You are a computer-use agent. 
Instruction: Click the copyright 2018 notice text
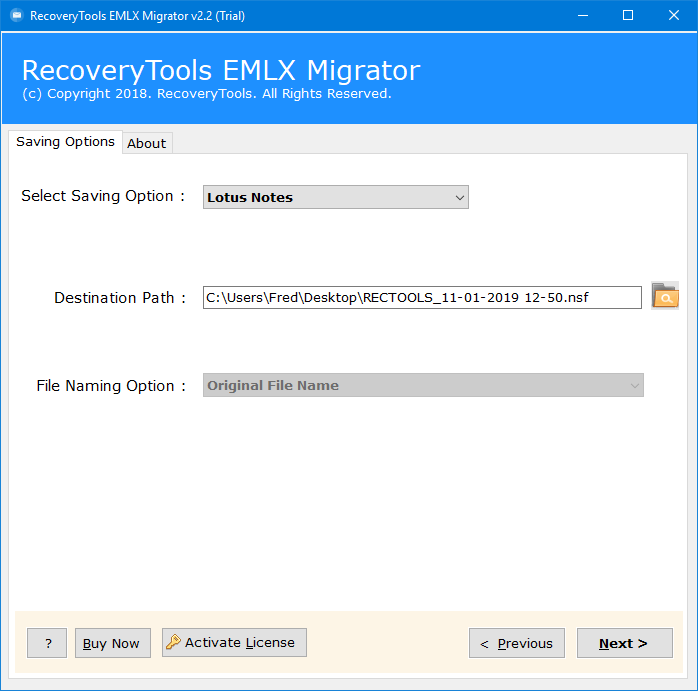[207, 94]
